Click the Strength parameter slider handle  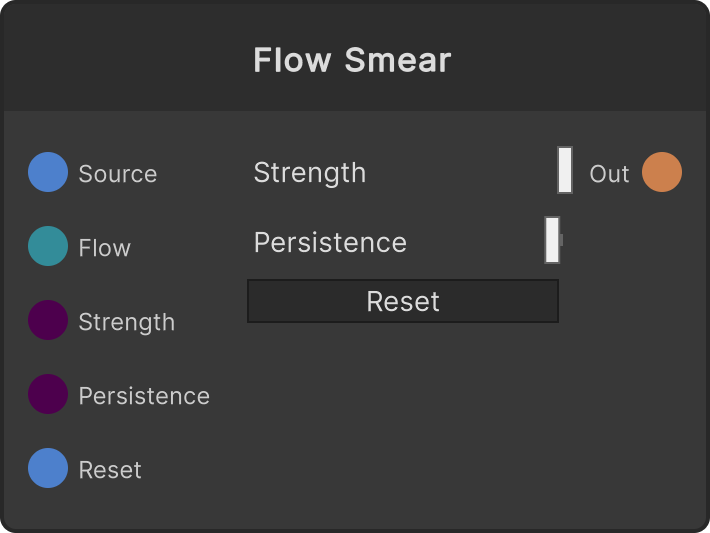pos(565,170)
